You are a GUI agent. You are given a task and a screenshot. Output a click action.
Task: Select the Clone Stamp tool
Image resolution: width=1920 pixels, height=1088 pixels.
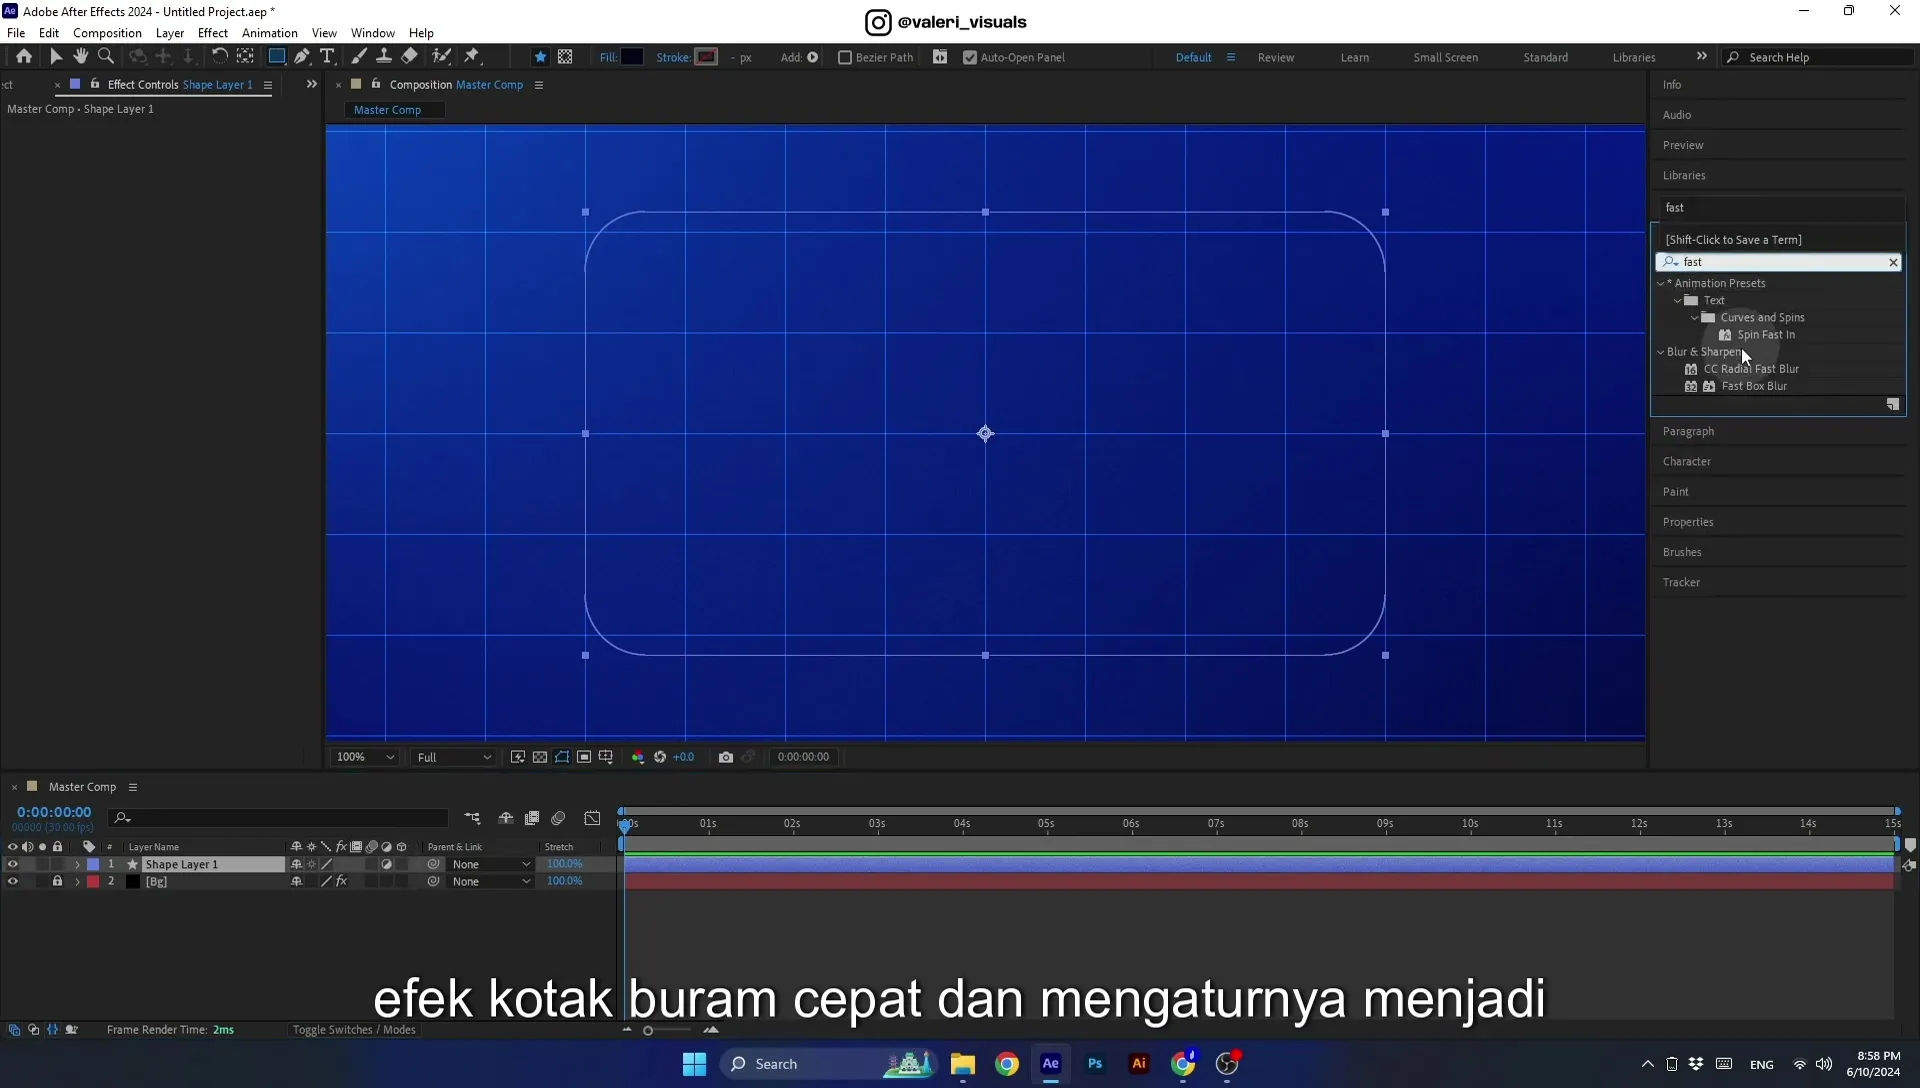click(384, 57)
